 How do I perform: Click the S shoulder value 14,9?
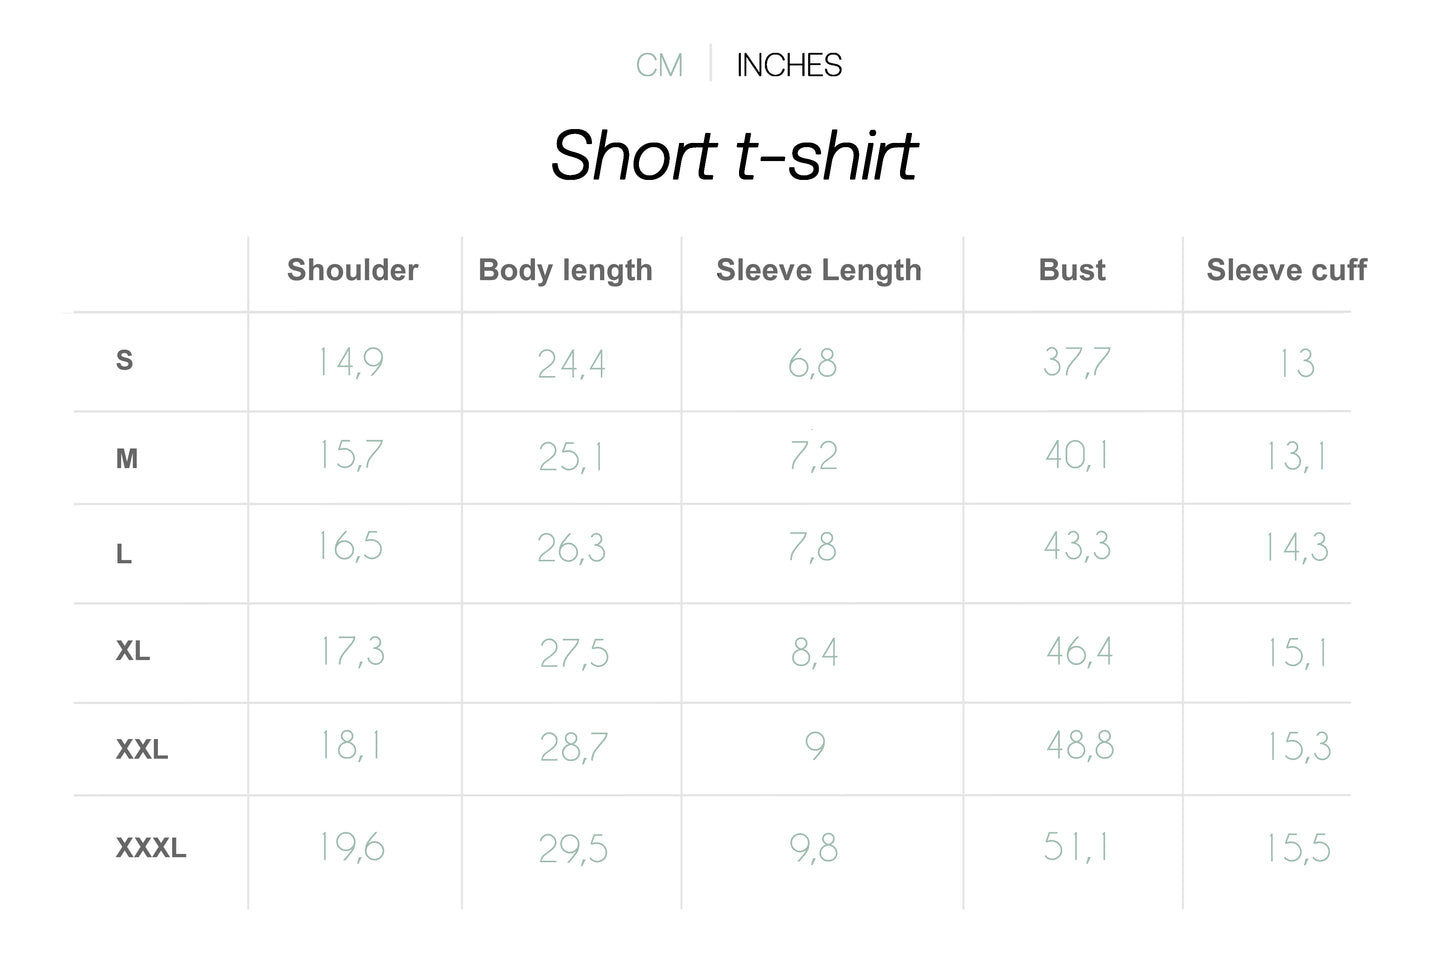pyautogui.click(x=351, y=362)
